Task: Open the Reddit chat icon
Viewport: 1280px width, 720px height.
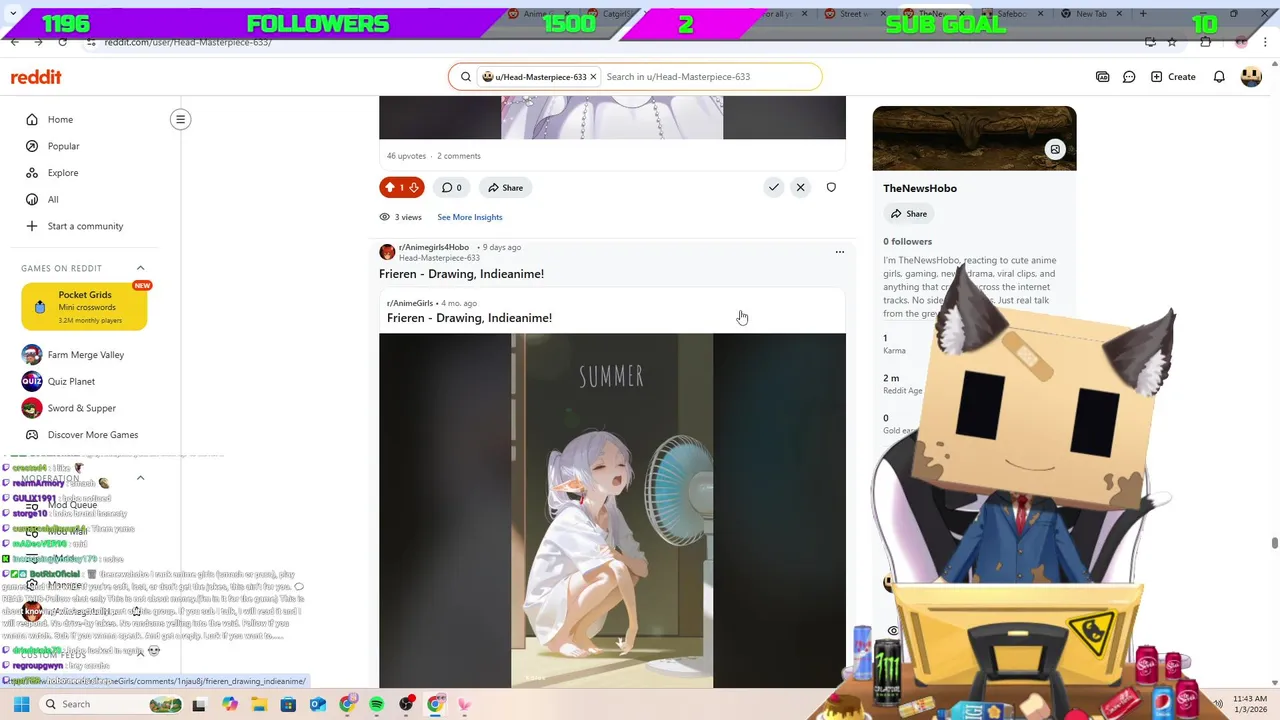Action: coord(1129,77)
